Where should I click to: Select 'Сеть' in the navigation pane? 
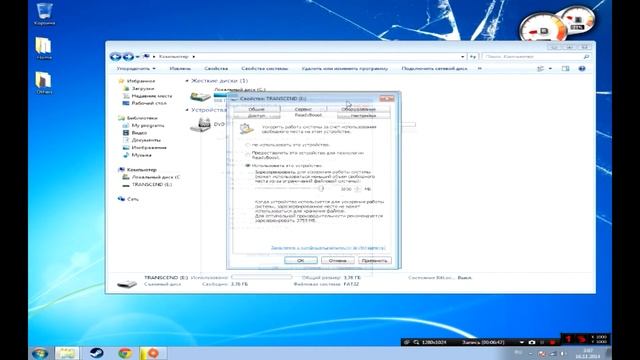(x=133, y=199)
